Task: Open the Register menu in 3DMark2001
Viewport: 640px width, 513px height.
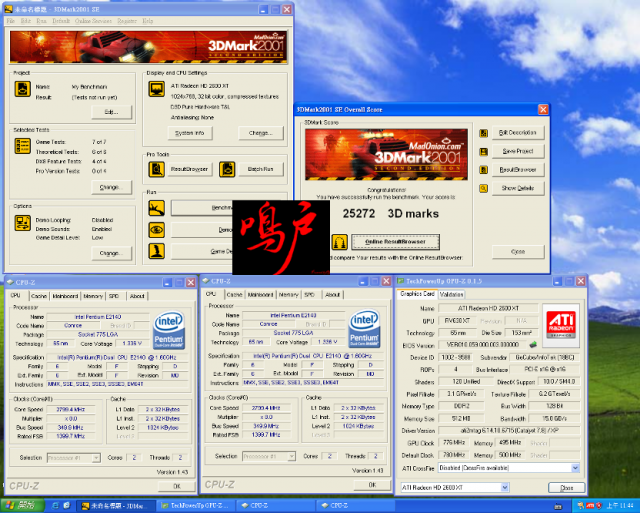Action: [x=127, y=21]
